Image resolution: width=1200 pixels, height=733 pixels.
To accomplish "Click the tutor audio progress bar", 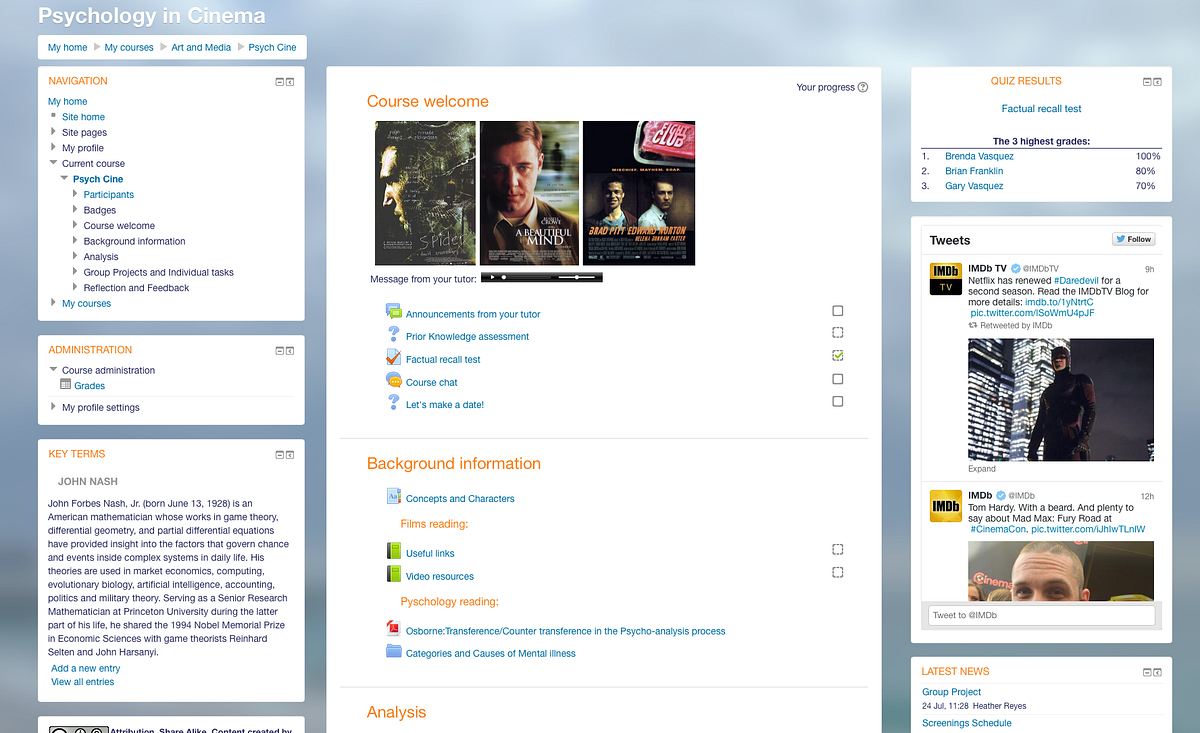I will pyautogui.click(x=525, y=277).
